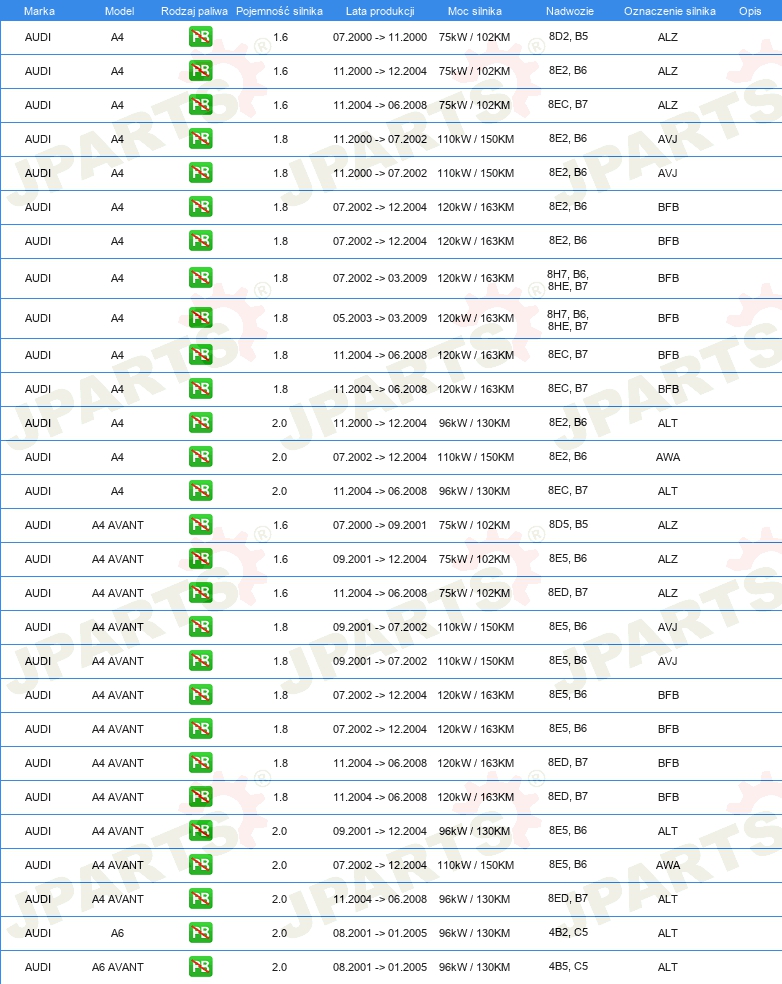Select fuel icon in A4 AVANT 8D5, B5 row
The width and height of the screenshot is (782, 984).
[200, 525]
